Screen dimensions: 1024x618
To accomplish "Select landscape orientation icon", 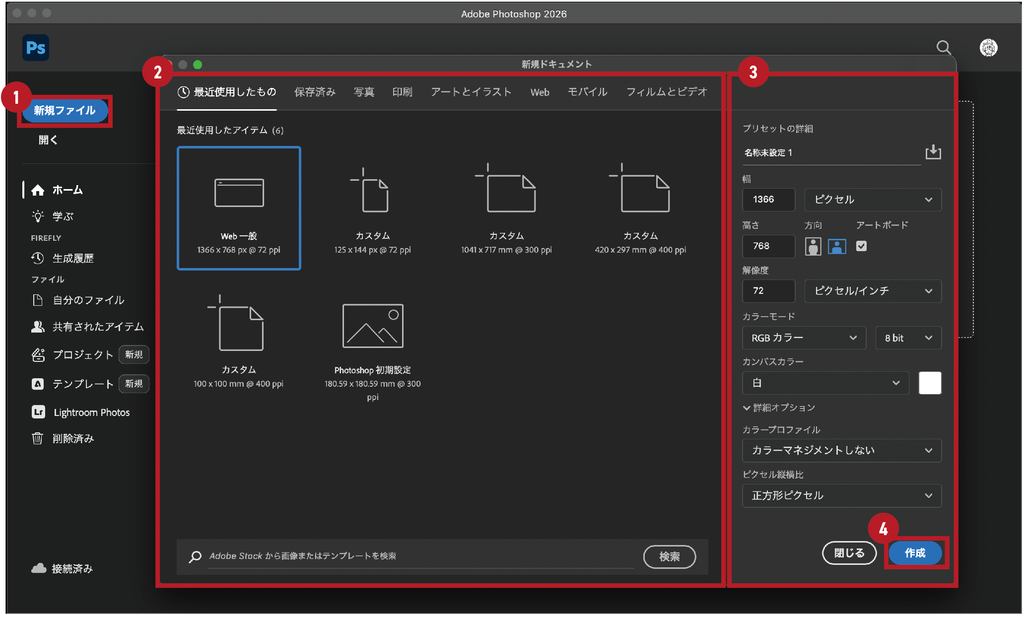I will (x=837, y=247).
